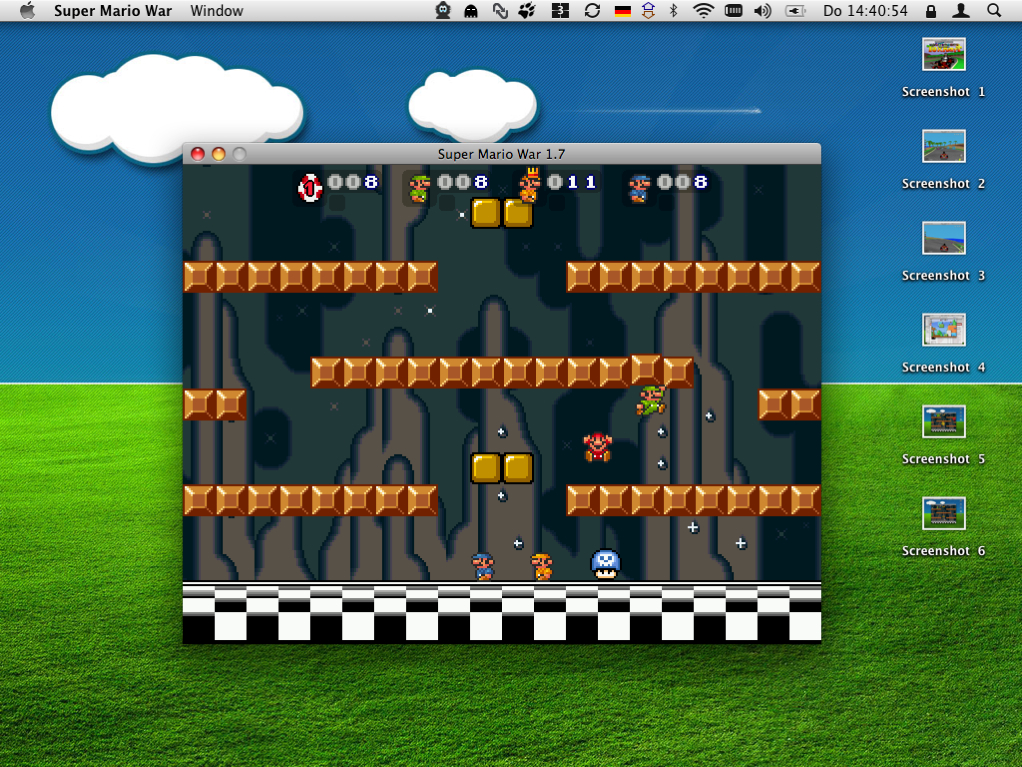Open the Super Mario War application menu

pyautogui.click(x=113, y=10)
